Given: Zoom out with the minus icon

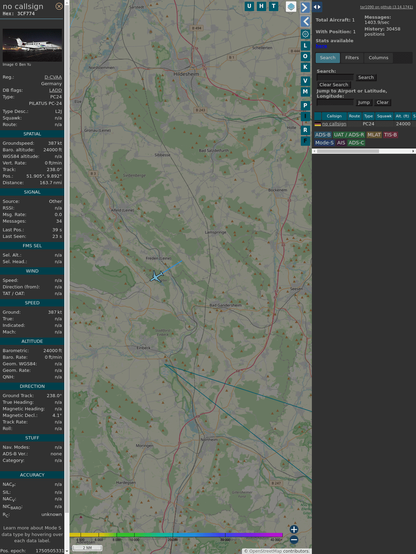Looking at the screenshot, I should [294, 540].
